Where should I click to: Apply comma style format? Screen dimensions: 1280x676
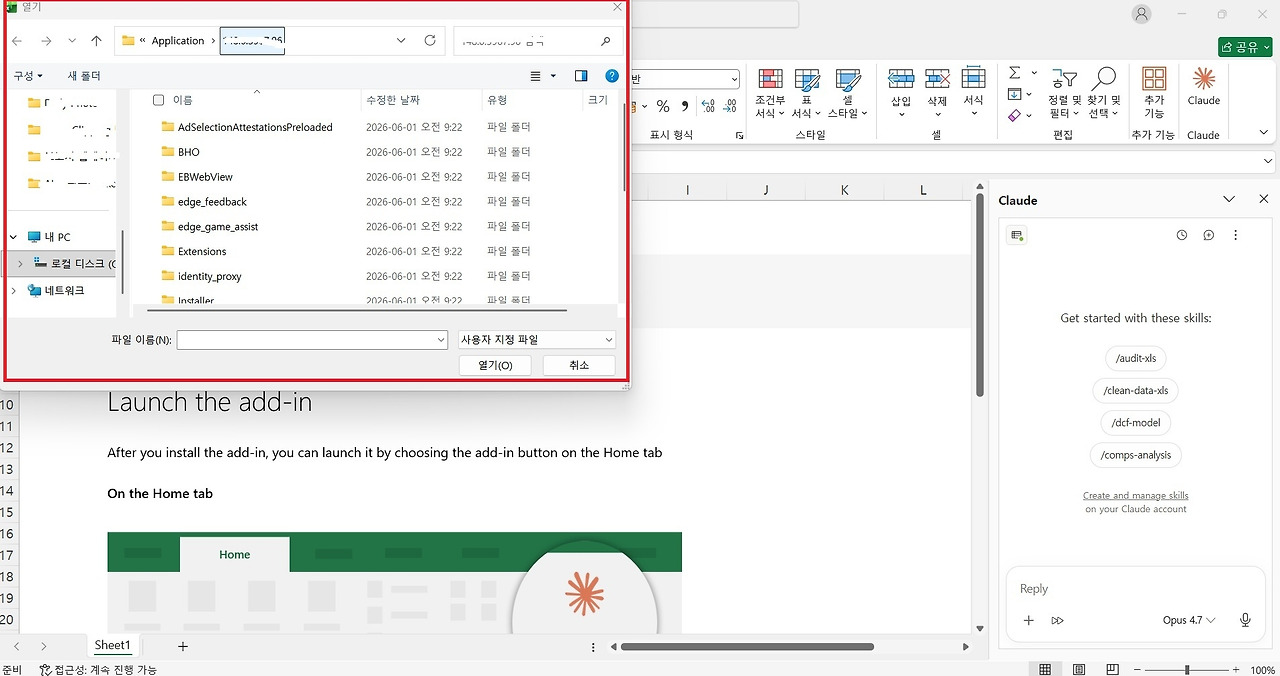[x=685, y=106]
